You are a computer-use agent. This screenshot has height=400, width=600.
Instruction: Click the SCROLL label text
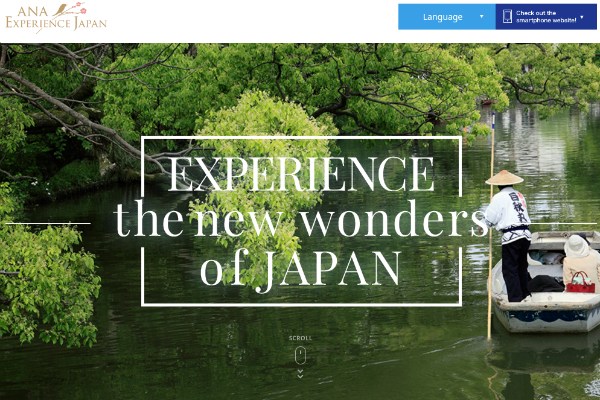point(300,338)
